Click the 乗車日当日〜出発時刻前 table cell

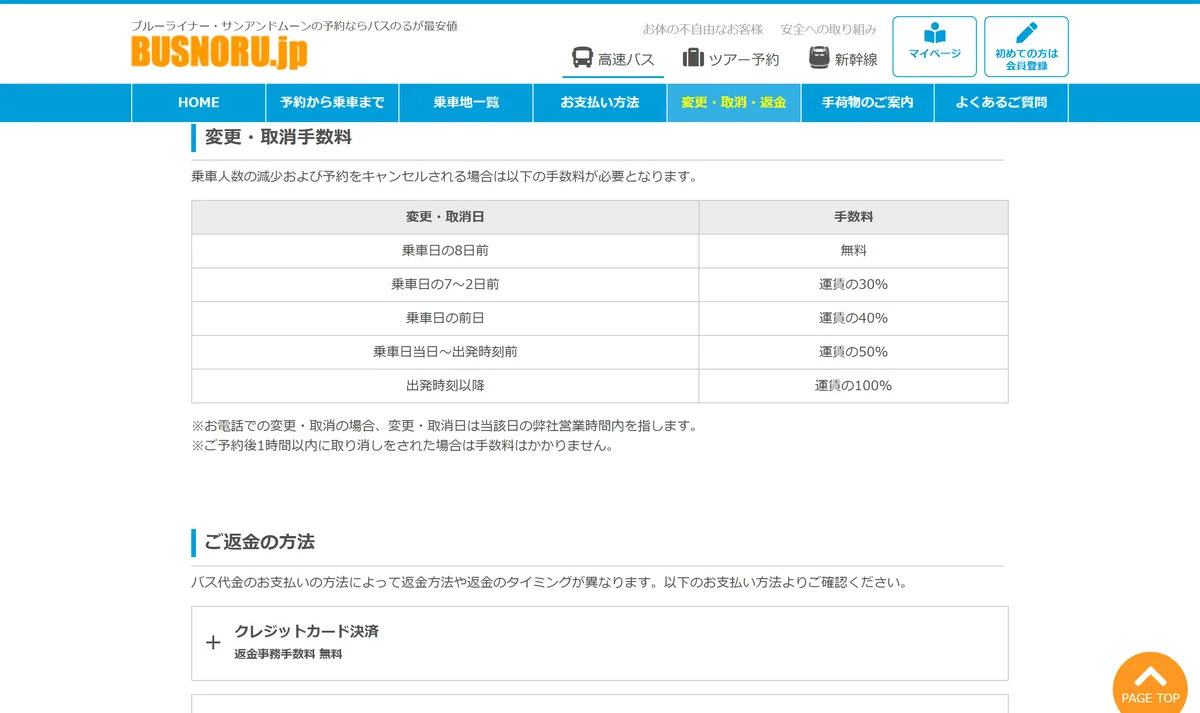pyautogui.click(x=445, y=352)
